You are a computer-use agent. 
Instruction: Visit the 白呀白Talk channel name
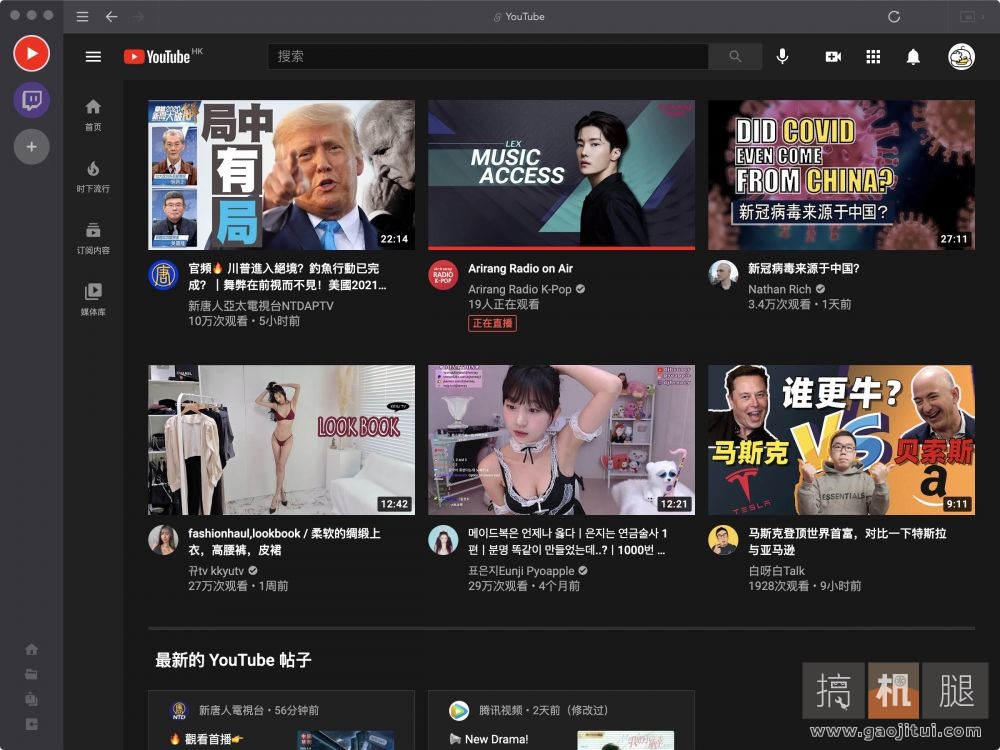coord(776,571)
